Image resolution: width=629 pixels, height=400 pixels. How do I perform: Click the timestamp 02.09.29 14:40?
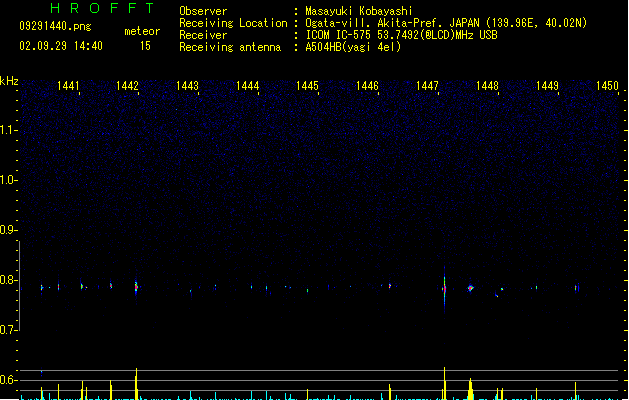pos(61,46)
